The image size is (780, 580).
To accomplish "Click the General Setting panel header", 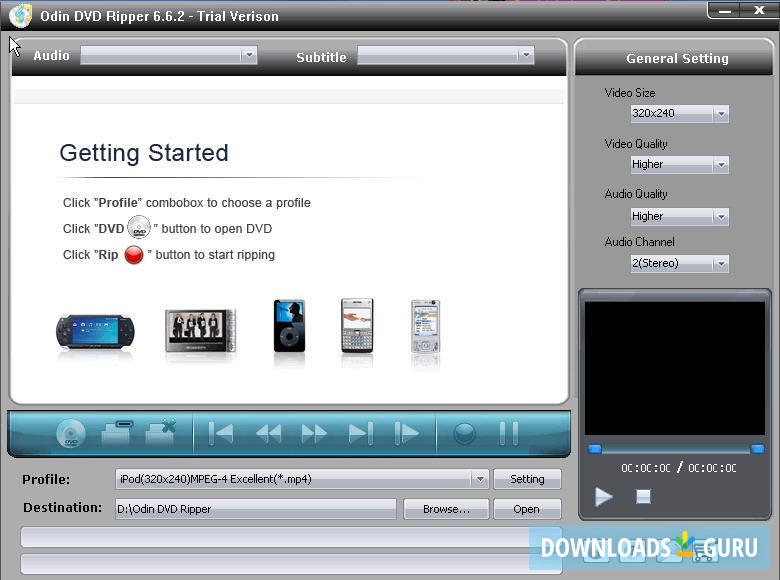I will point(675,58).
